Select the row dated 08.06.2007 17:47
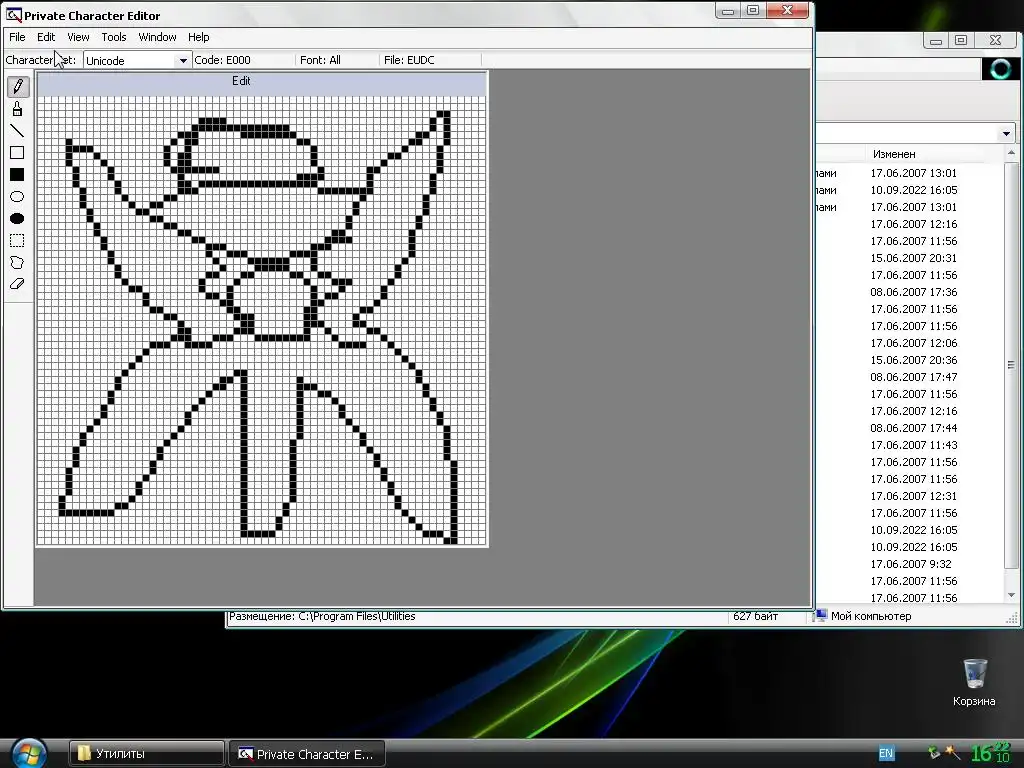This screenshot has width=1024, height=768. (908, 377)
